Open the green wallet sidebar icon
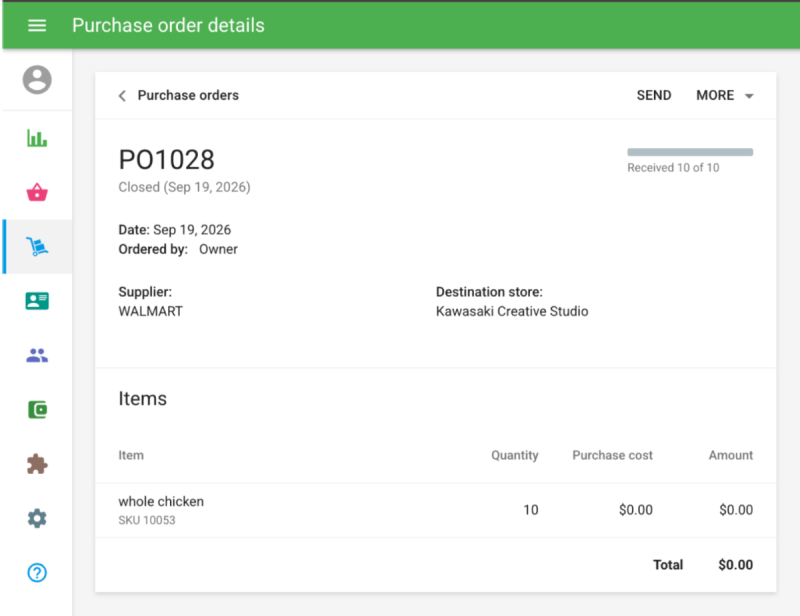This screenshot has width=800, height=616. (37, 410)
